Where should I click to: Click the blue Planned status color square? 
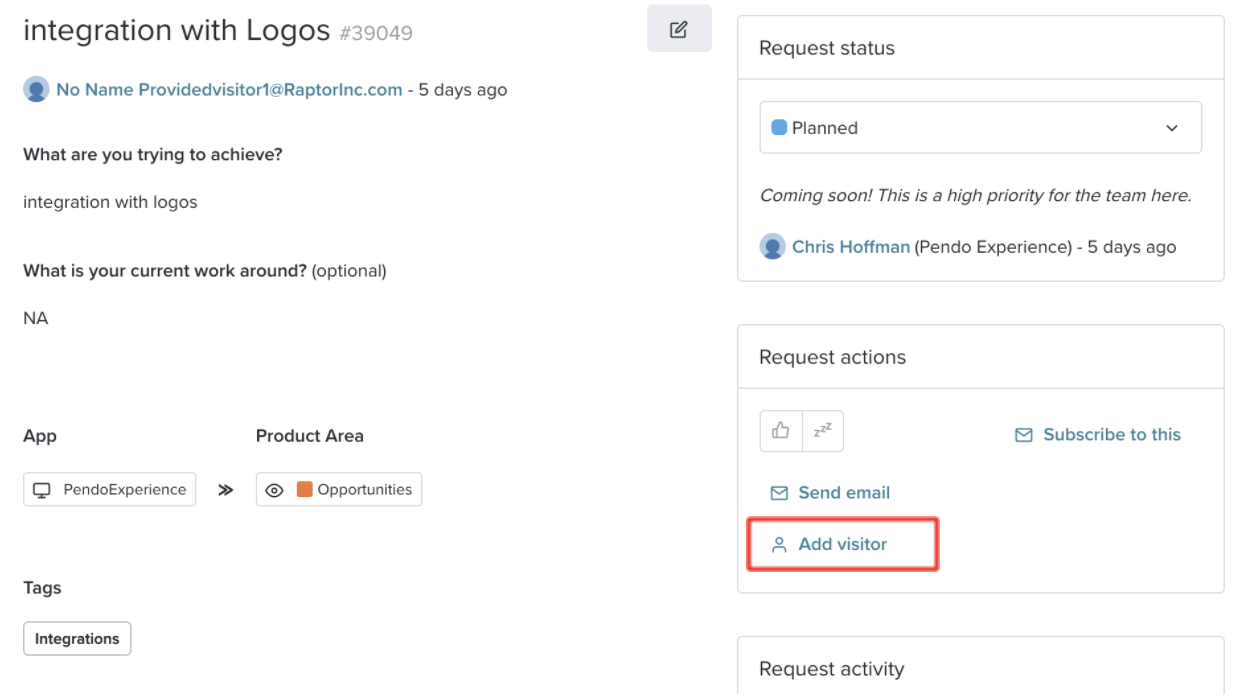click(779, 127)
